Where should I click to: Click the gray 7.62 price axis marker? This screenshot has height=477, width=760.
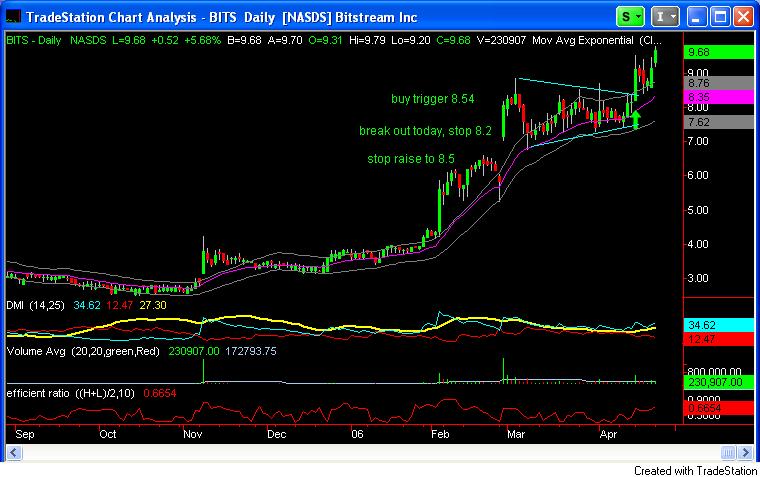click(718, 122)
